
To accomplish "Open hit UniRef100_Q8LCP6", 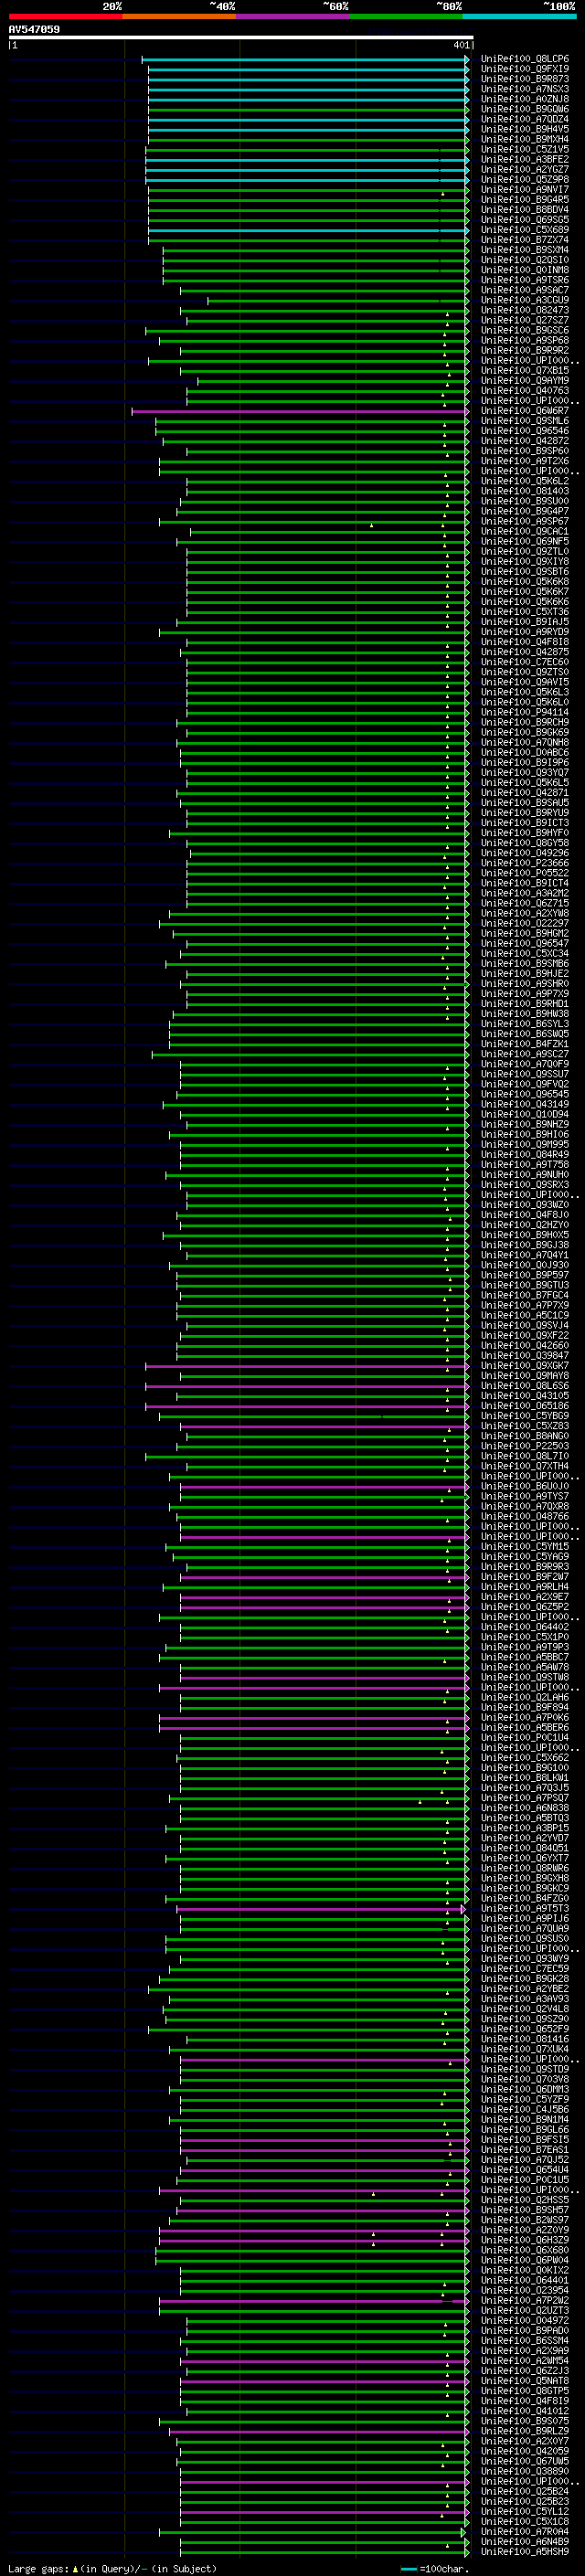I will pos(525,59).
